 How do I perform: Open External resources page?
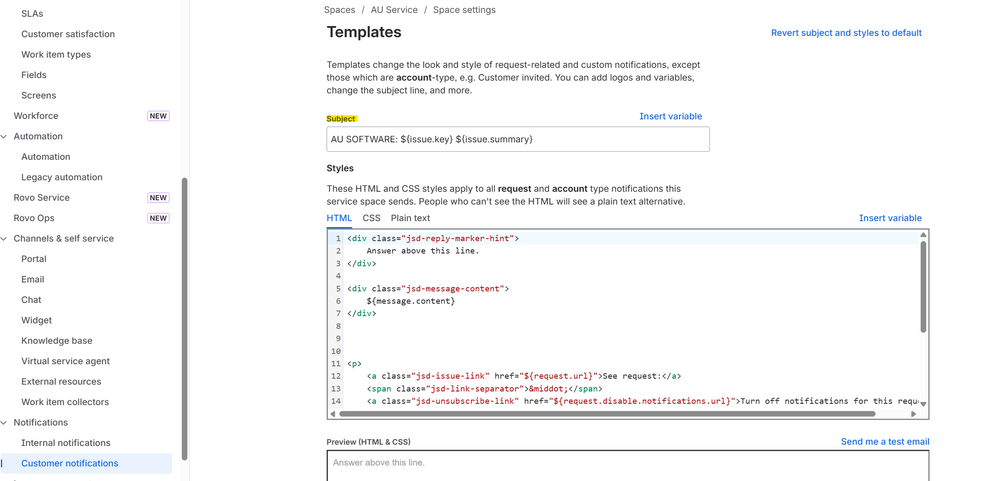coord(61,381)
